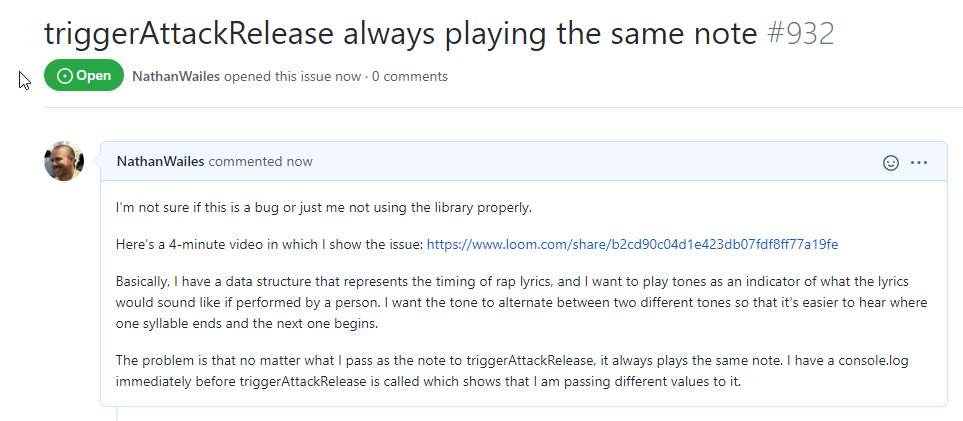Click the issue number #932
Viewport: 963px width, 421px height.
800,33
